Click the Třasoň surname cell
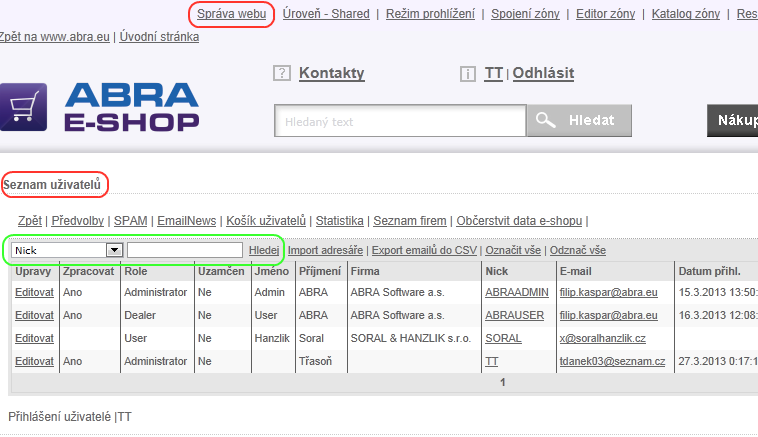758x437 pixels. tap(315, 361)
